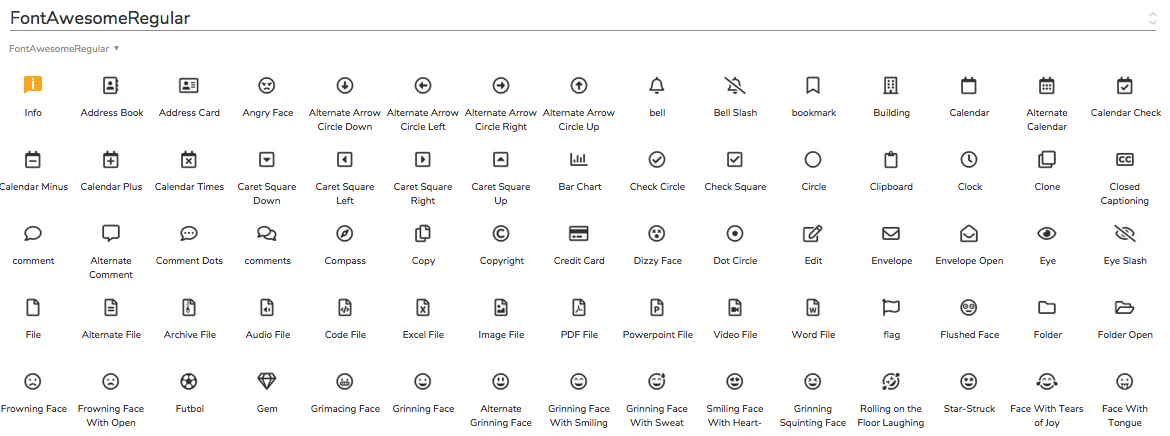Select the Star-Struck face icon

[969, 381]
